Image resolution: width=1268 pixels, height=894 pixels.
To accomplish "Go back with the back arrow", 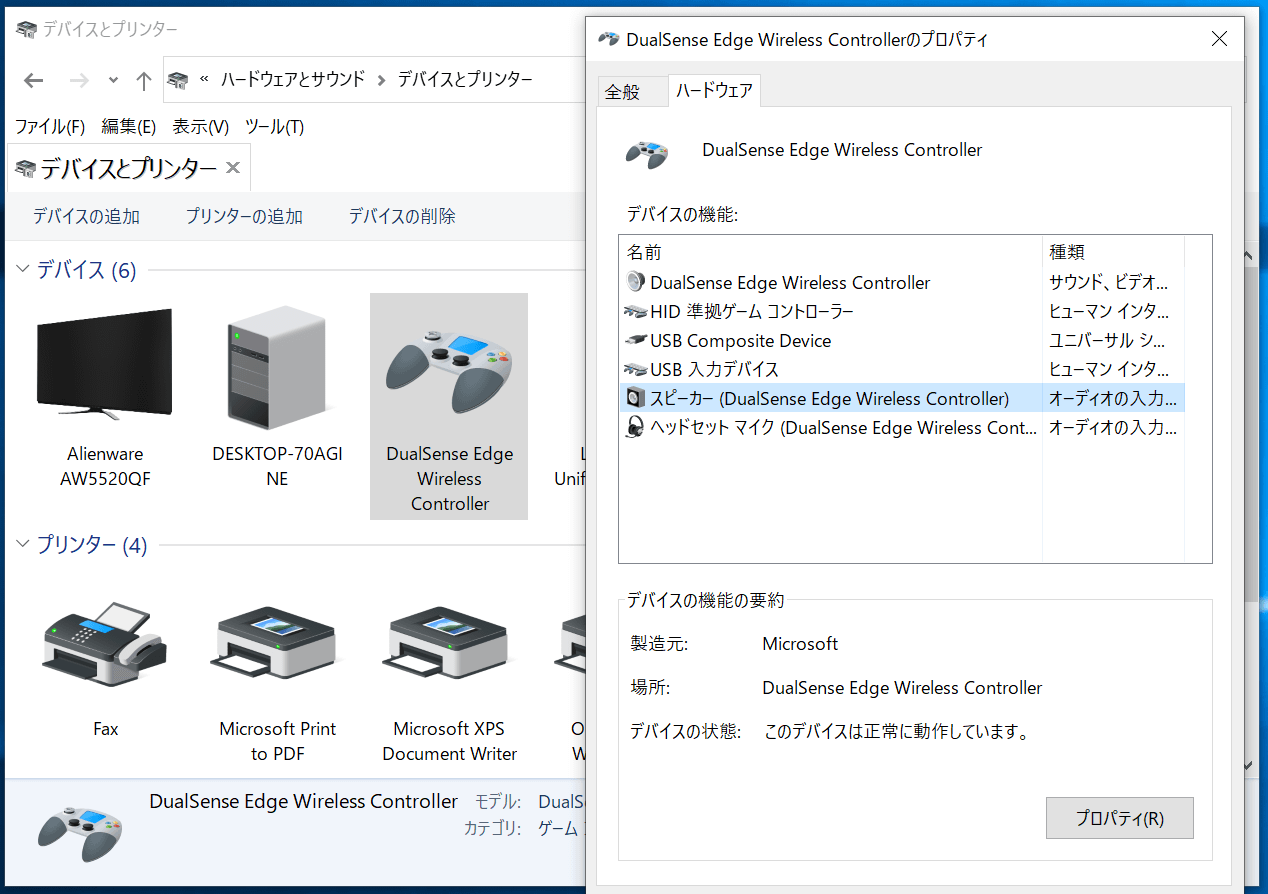I will pos(34,80).
